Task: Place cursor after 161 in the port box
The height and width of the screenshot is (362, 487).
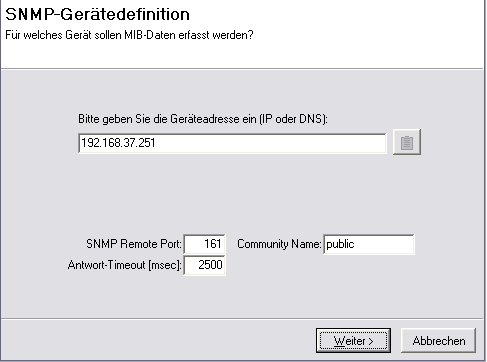Action: [x=222, y=244]
